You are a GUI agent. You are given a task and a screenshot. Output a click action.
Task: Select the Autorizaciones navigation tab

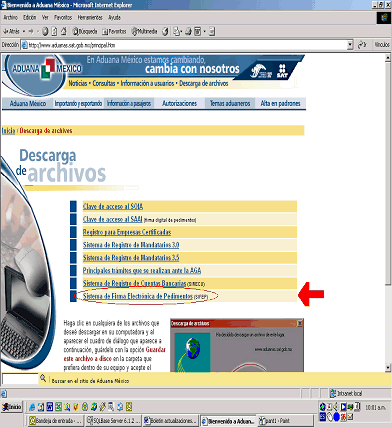(x=179, y=104)
